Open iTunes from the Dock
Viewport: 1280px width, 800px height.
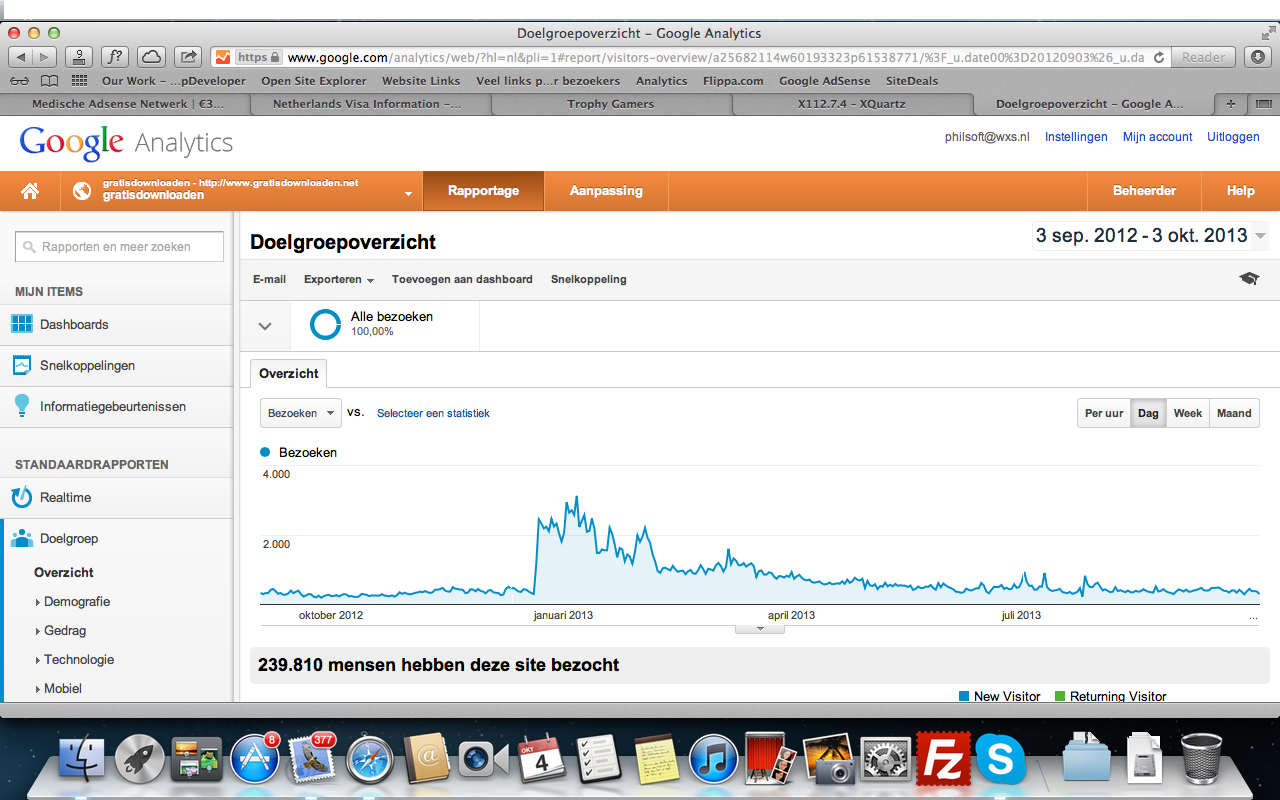(714, 760)
